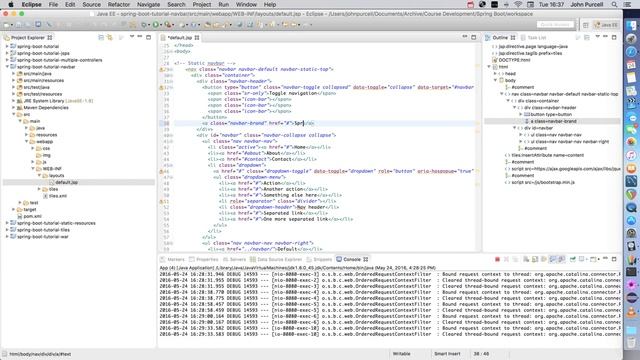Viewport: 640px width, 360px height.
Task: Click the New file toolbar icon
Action: point(7,25)
